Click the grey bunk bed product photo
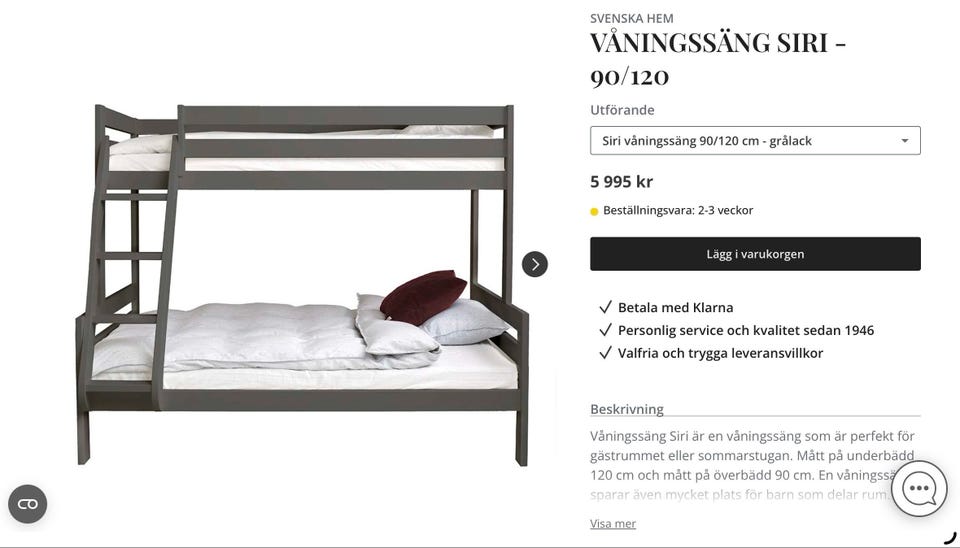 pyautogui.click(x=302, y=285)
